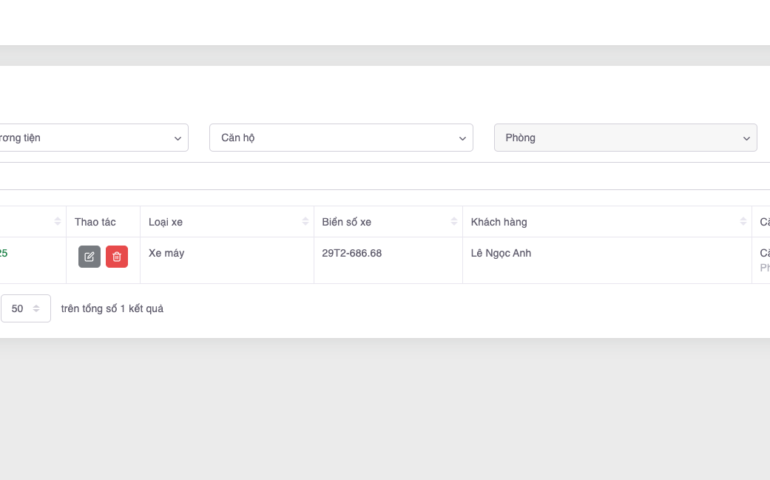This screenshot has height=480, width=770.
Task: Click the Khách hàng header label
Action: click(x=499, y=221)
